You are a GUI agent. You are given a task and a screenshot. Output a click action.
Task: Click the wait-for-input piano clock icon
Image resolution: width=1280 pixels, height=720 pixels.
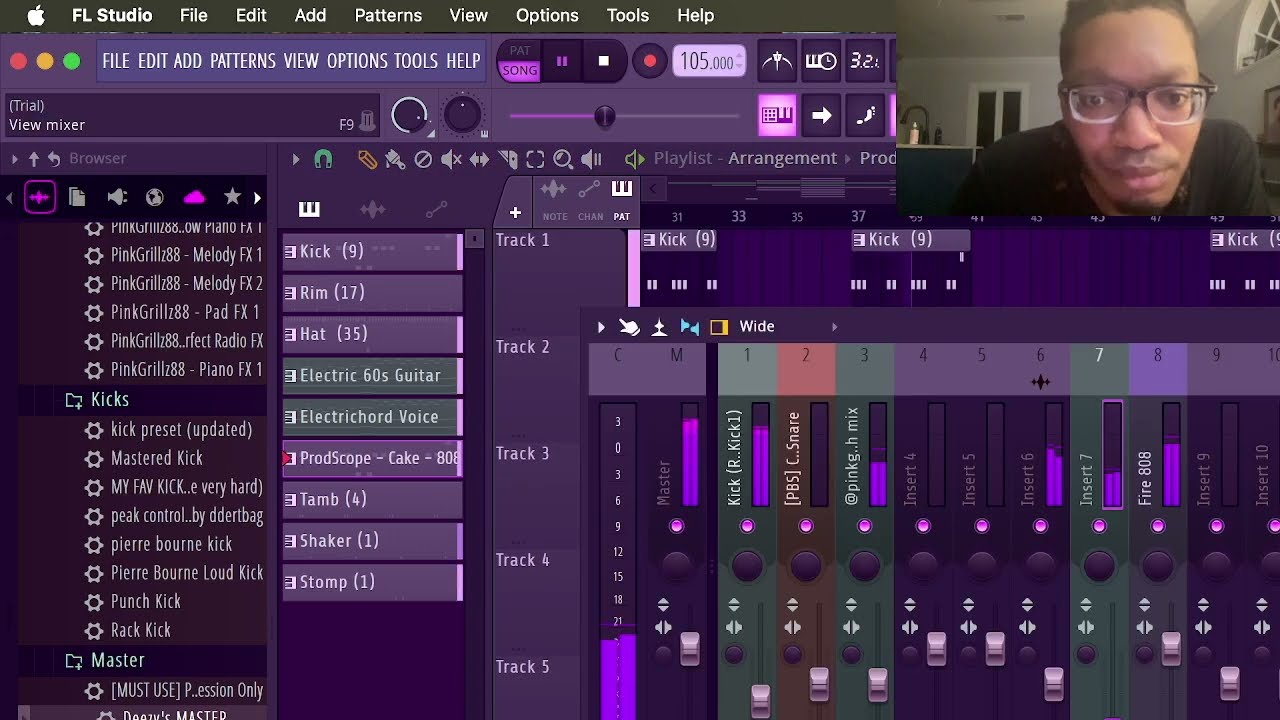[821, 61]
